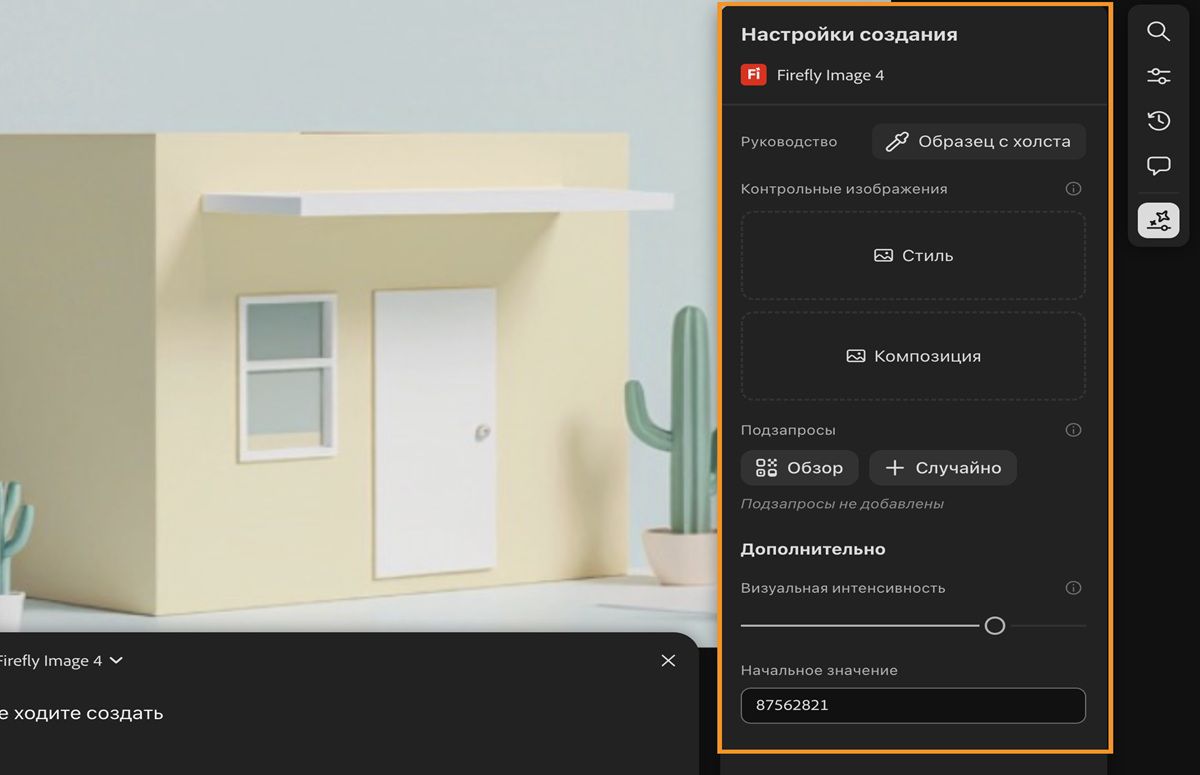Viewport: 1200px width, 775px height.
Task: Select the adjustments sliders icon in the sidebar
Action: pyautogui.click(x=1158, y=75)
